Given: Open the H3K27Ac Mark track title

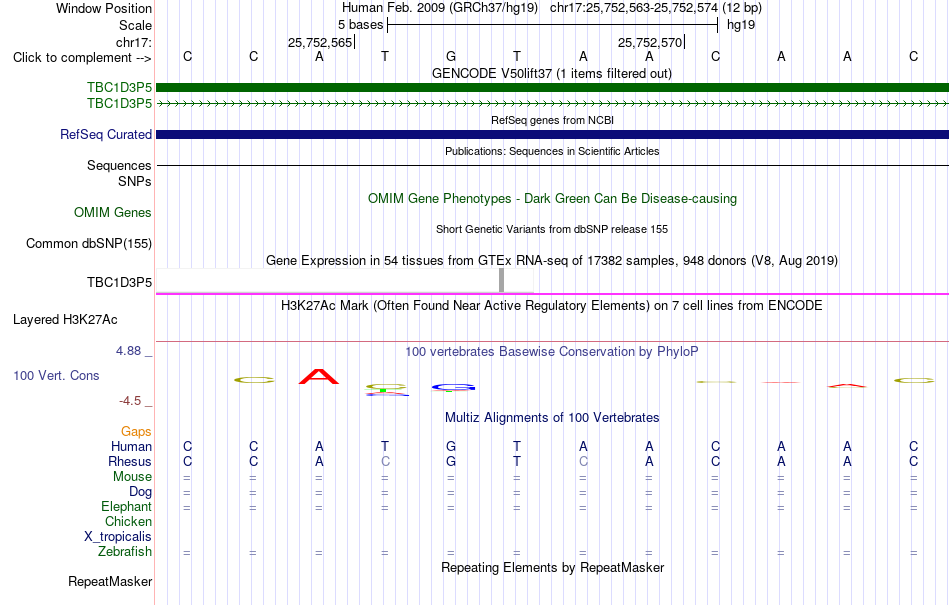Looking at the screenshot, I should pos(551,305).
